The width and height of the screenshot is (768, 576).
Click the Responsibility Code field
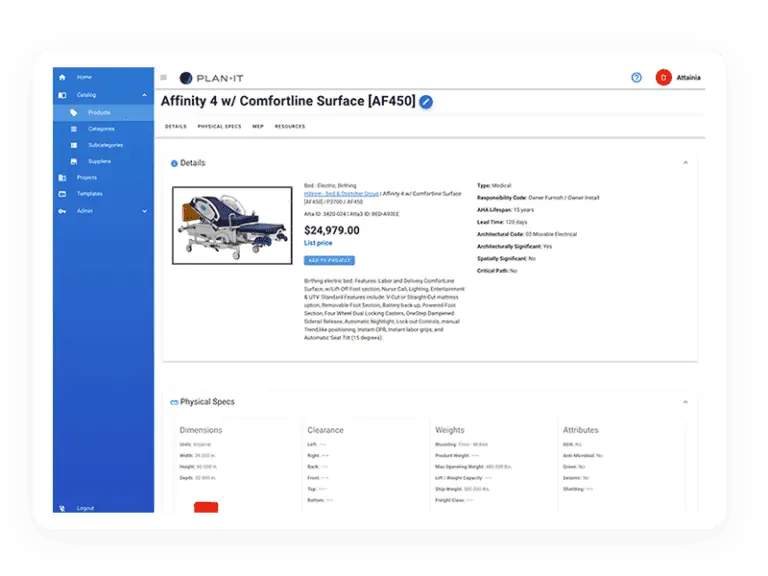click(x=538, y=198)
